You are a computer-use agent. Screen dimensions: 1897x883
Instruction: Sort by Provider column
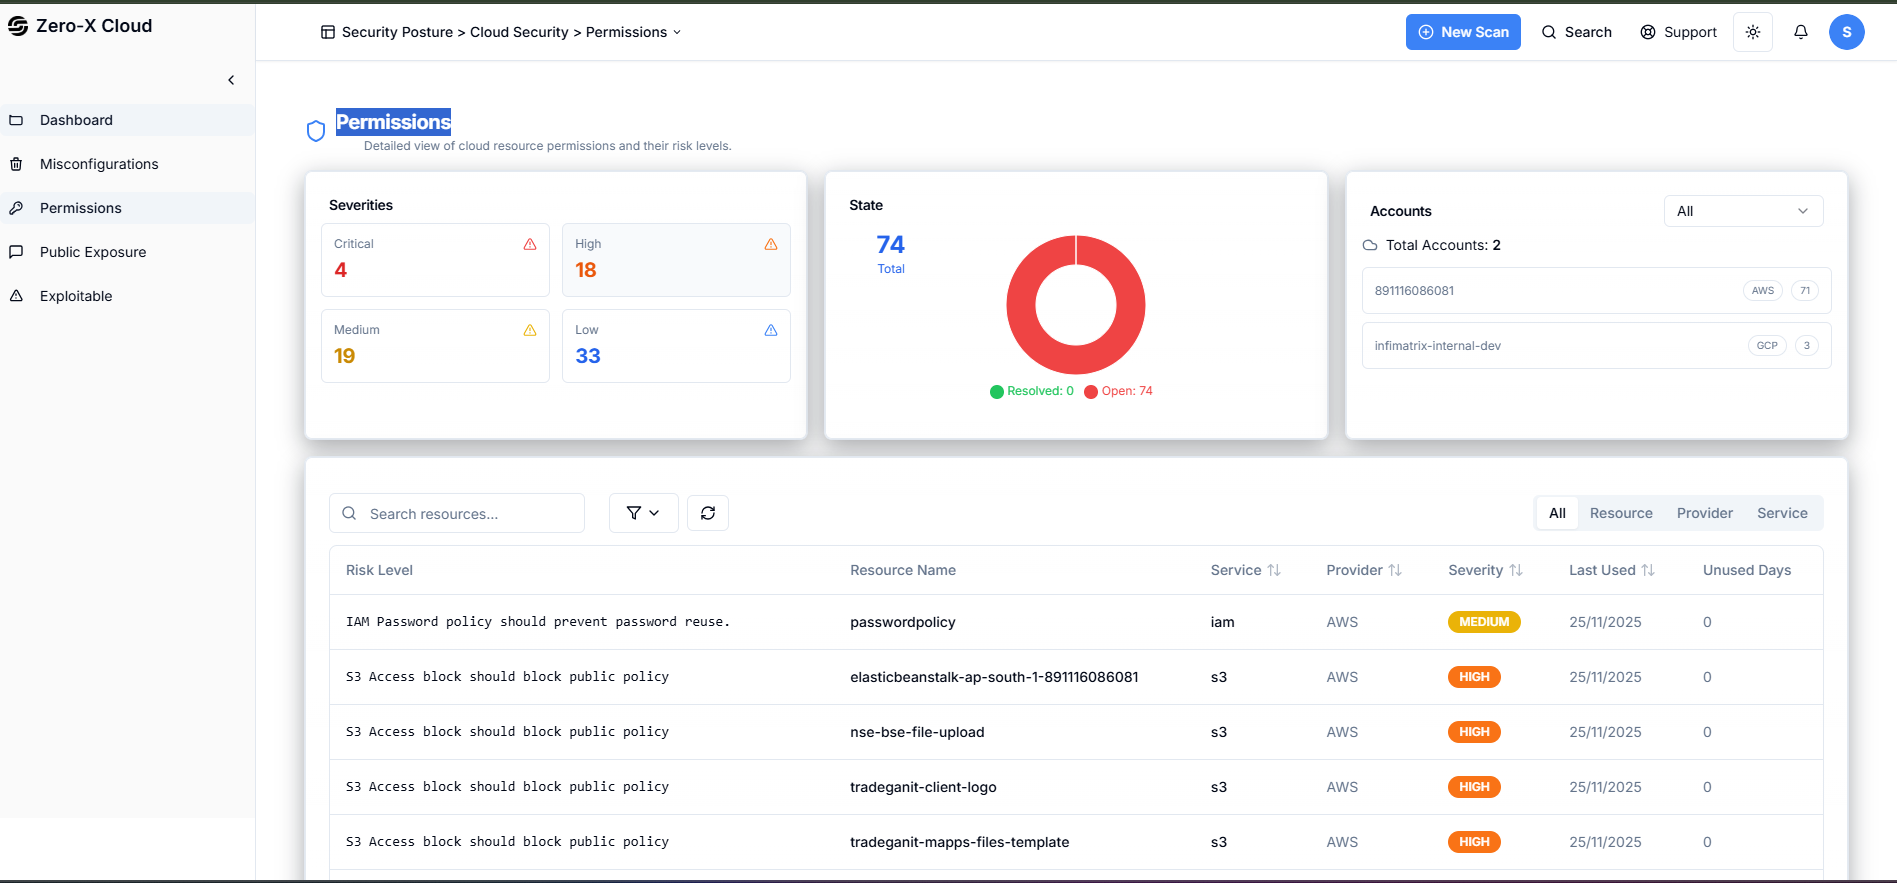click(x=1364, y=570)
